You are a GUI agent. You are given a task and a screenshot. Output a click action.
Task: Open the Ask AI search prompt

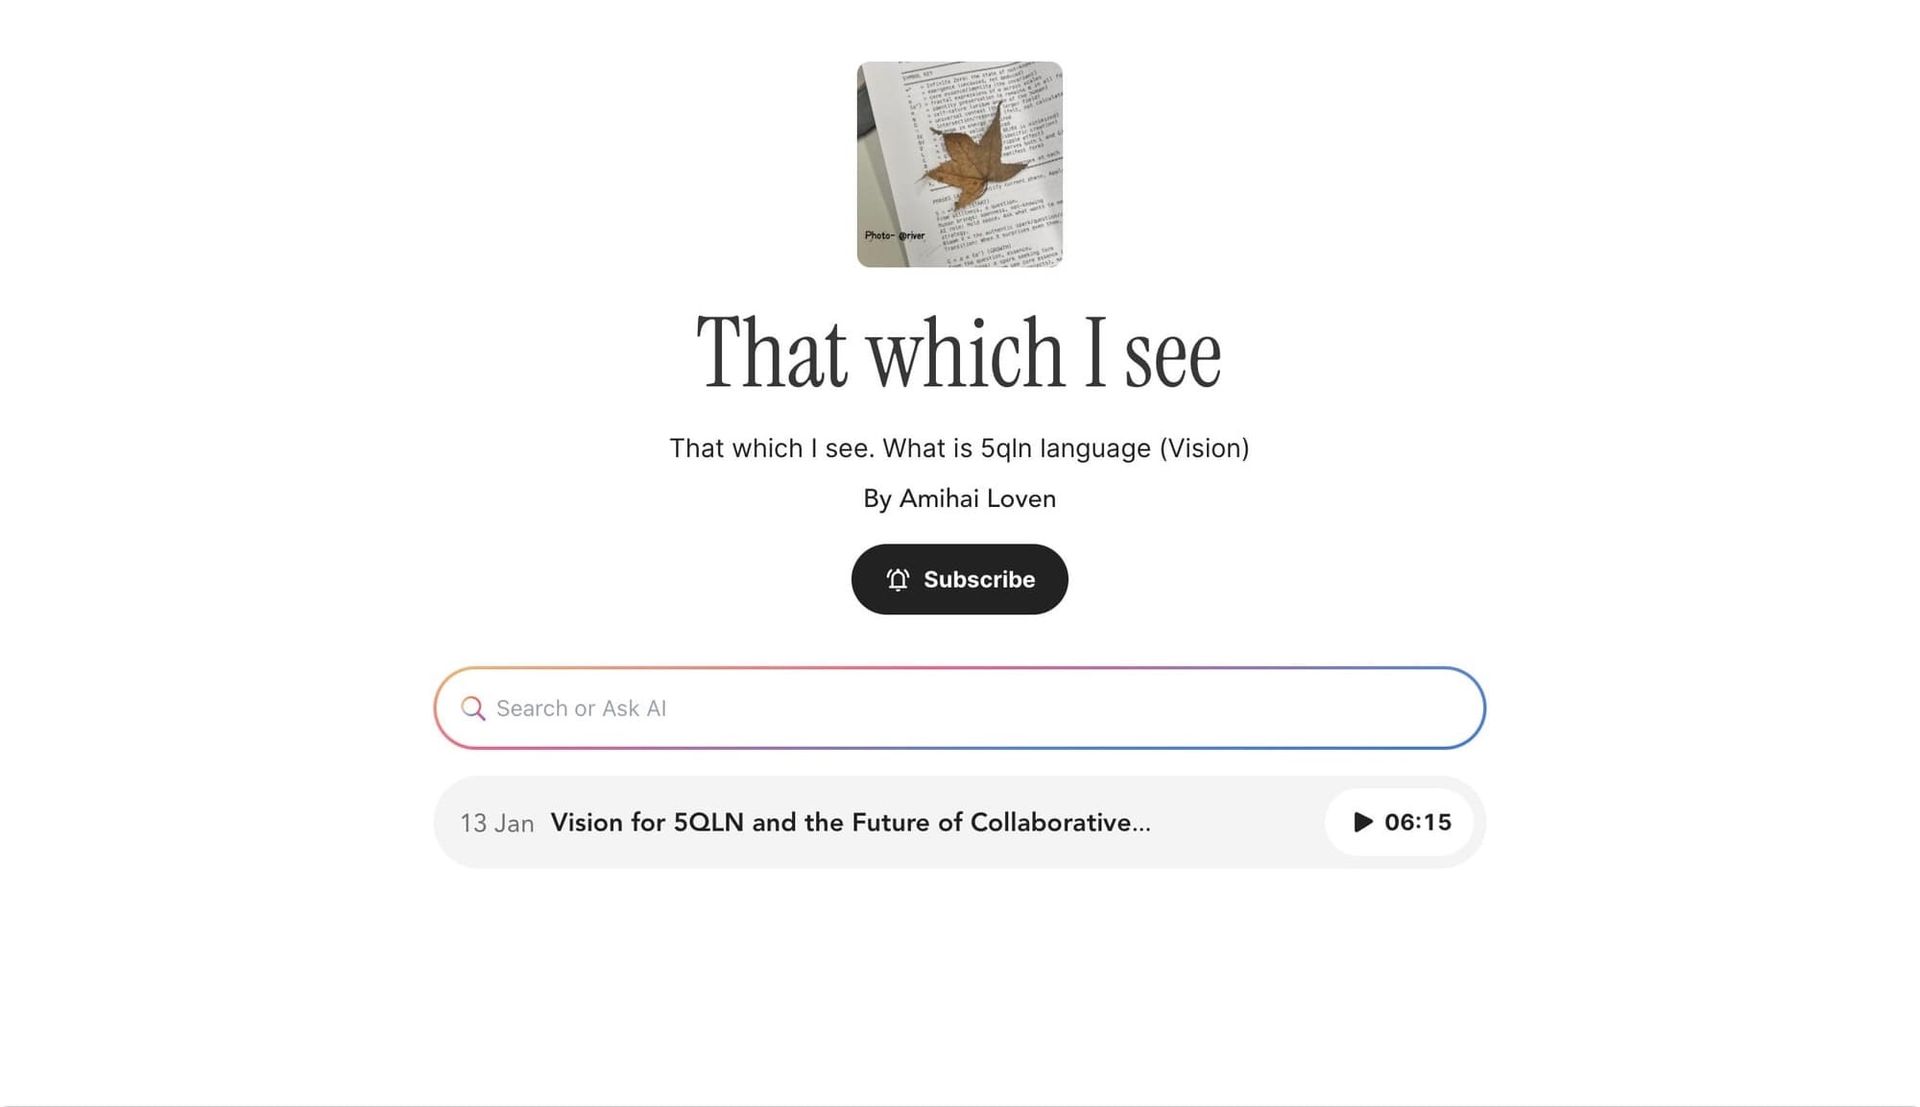700,708
